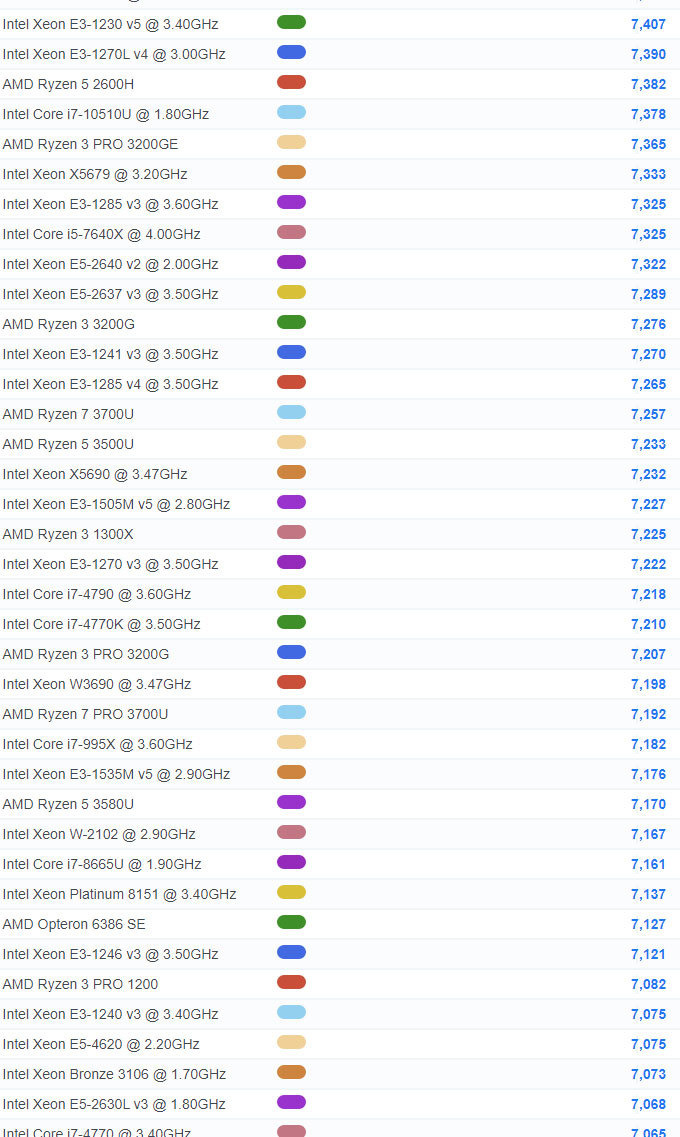The image size is (680, 1137).
Task: Click blue swatch beside Xeon E3-1270L v4
Action: pos(291,52)
